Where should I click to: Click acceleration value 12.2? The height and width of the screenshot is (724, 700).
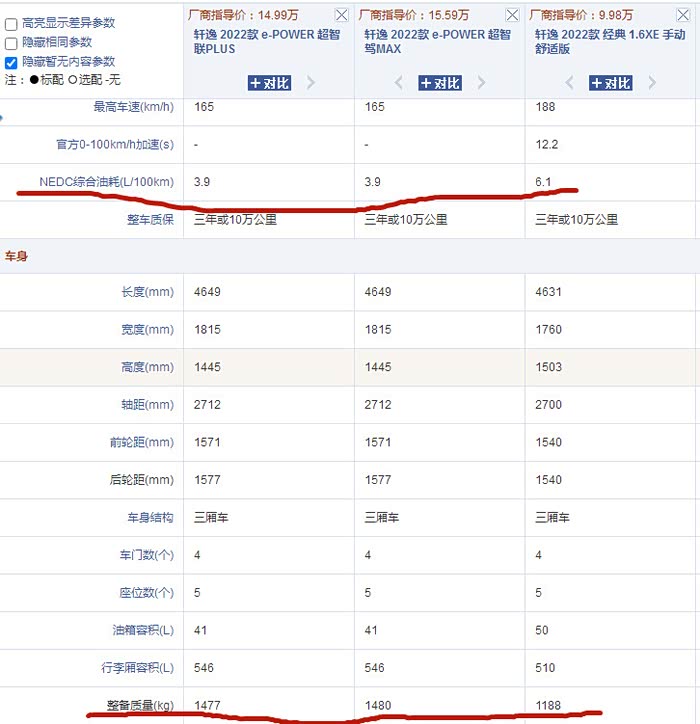click(x=547, y=145)
